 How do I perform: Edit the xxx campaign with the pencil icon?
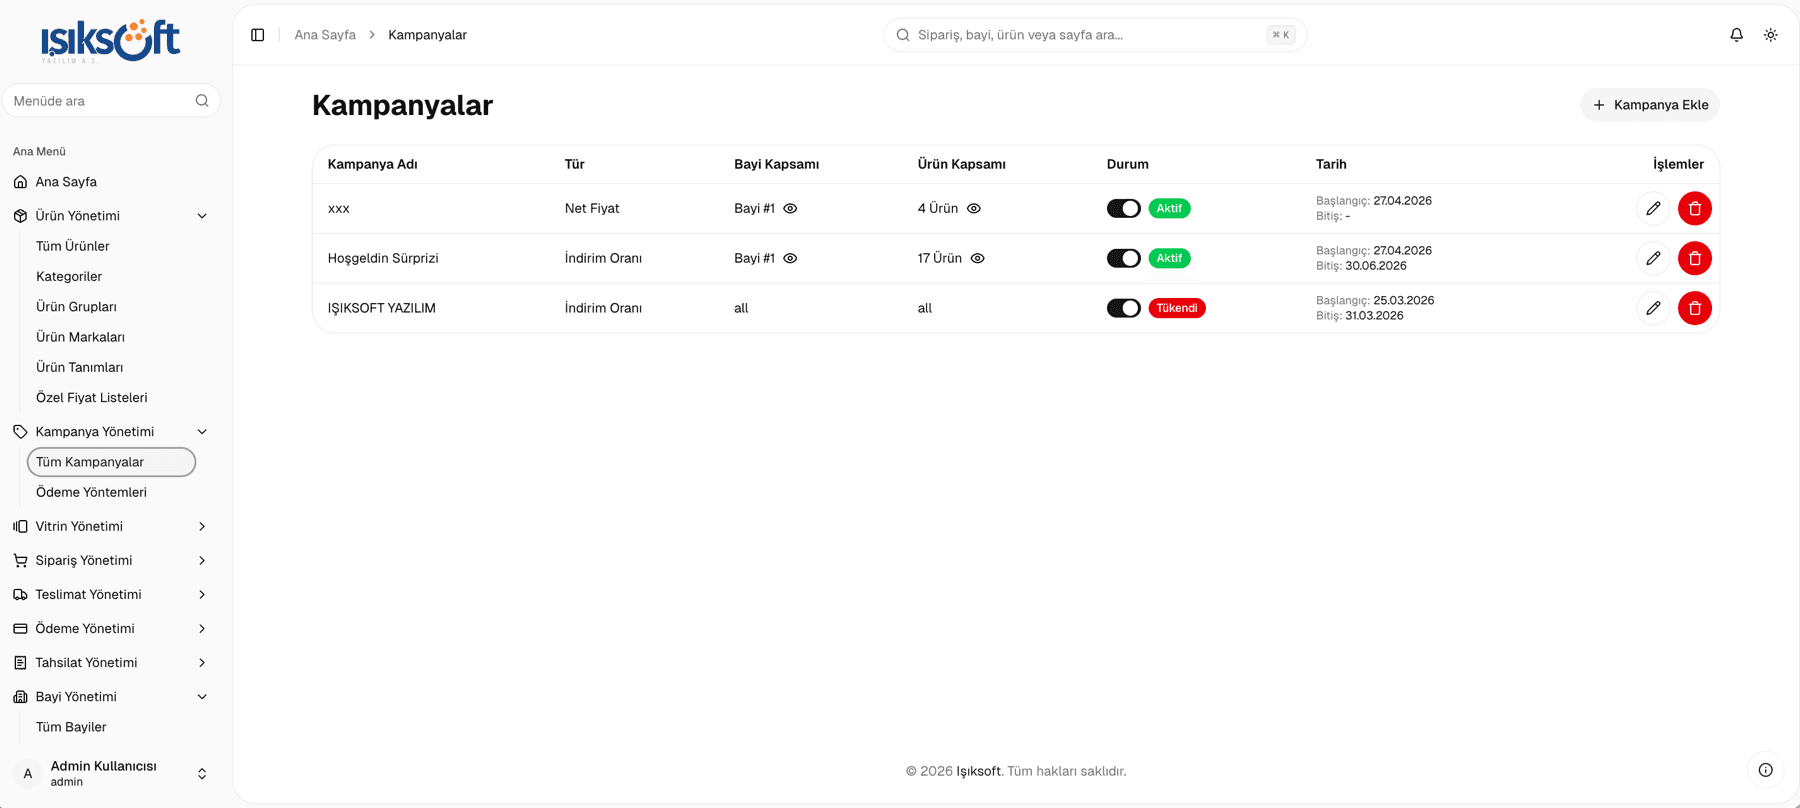coord(1653,208)
